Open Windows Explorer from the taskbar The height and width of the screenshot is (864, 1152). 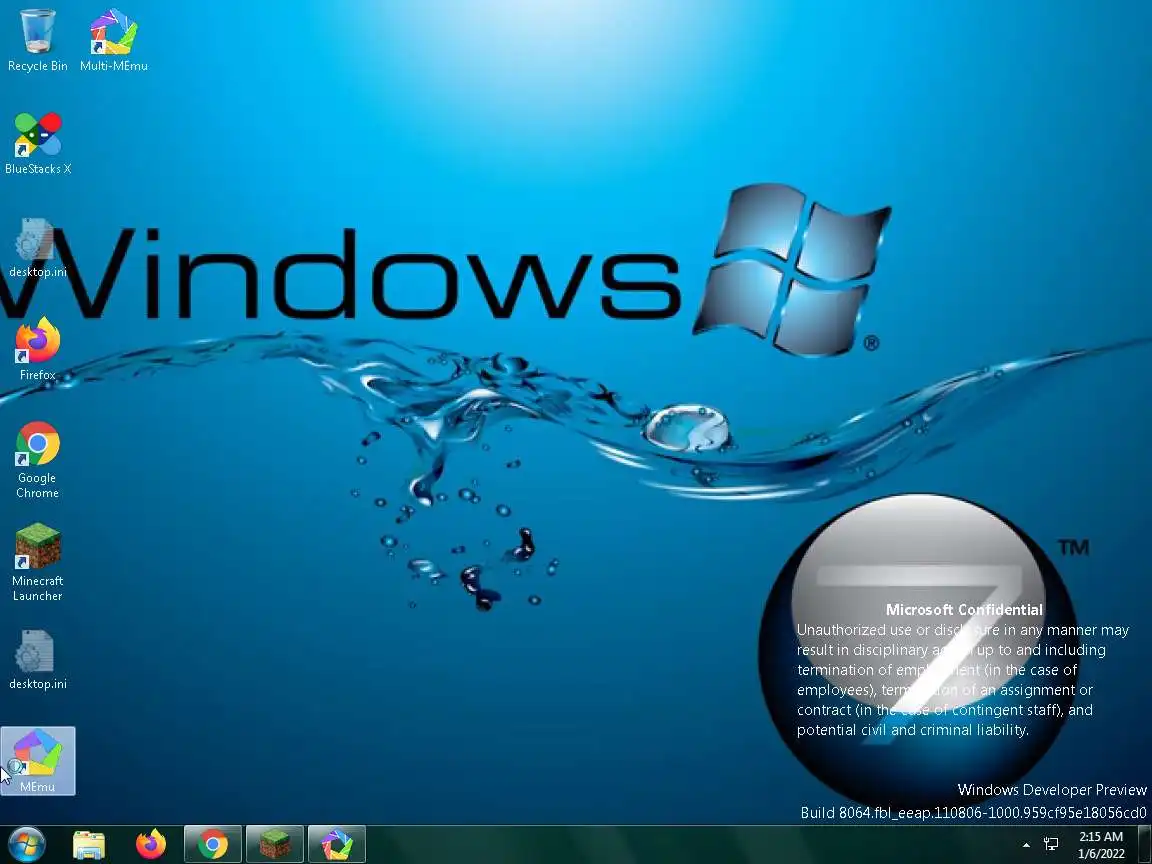(89, 845)
